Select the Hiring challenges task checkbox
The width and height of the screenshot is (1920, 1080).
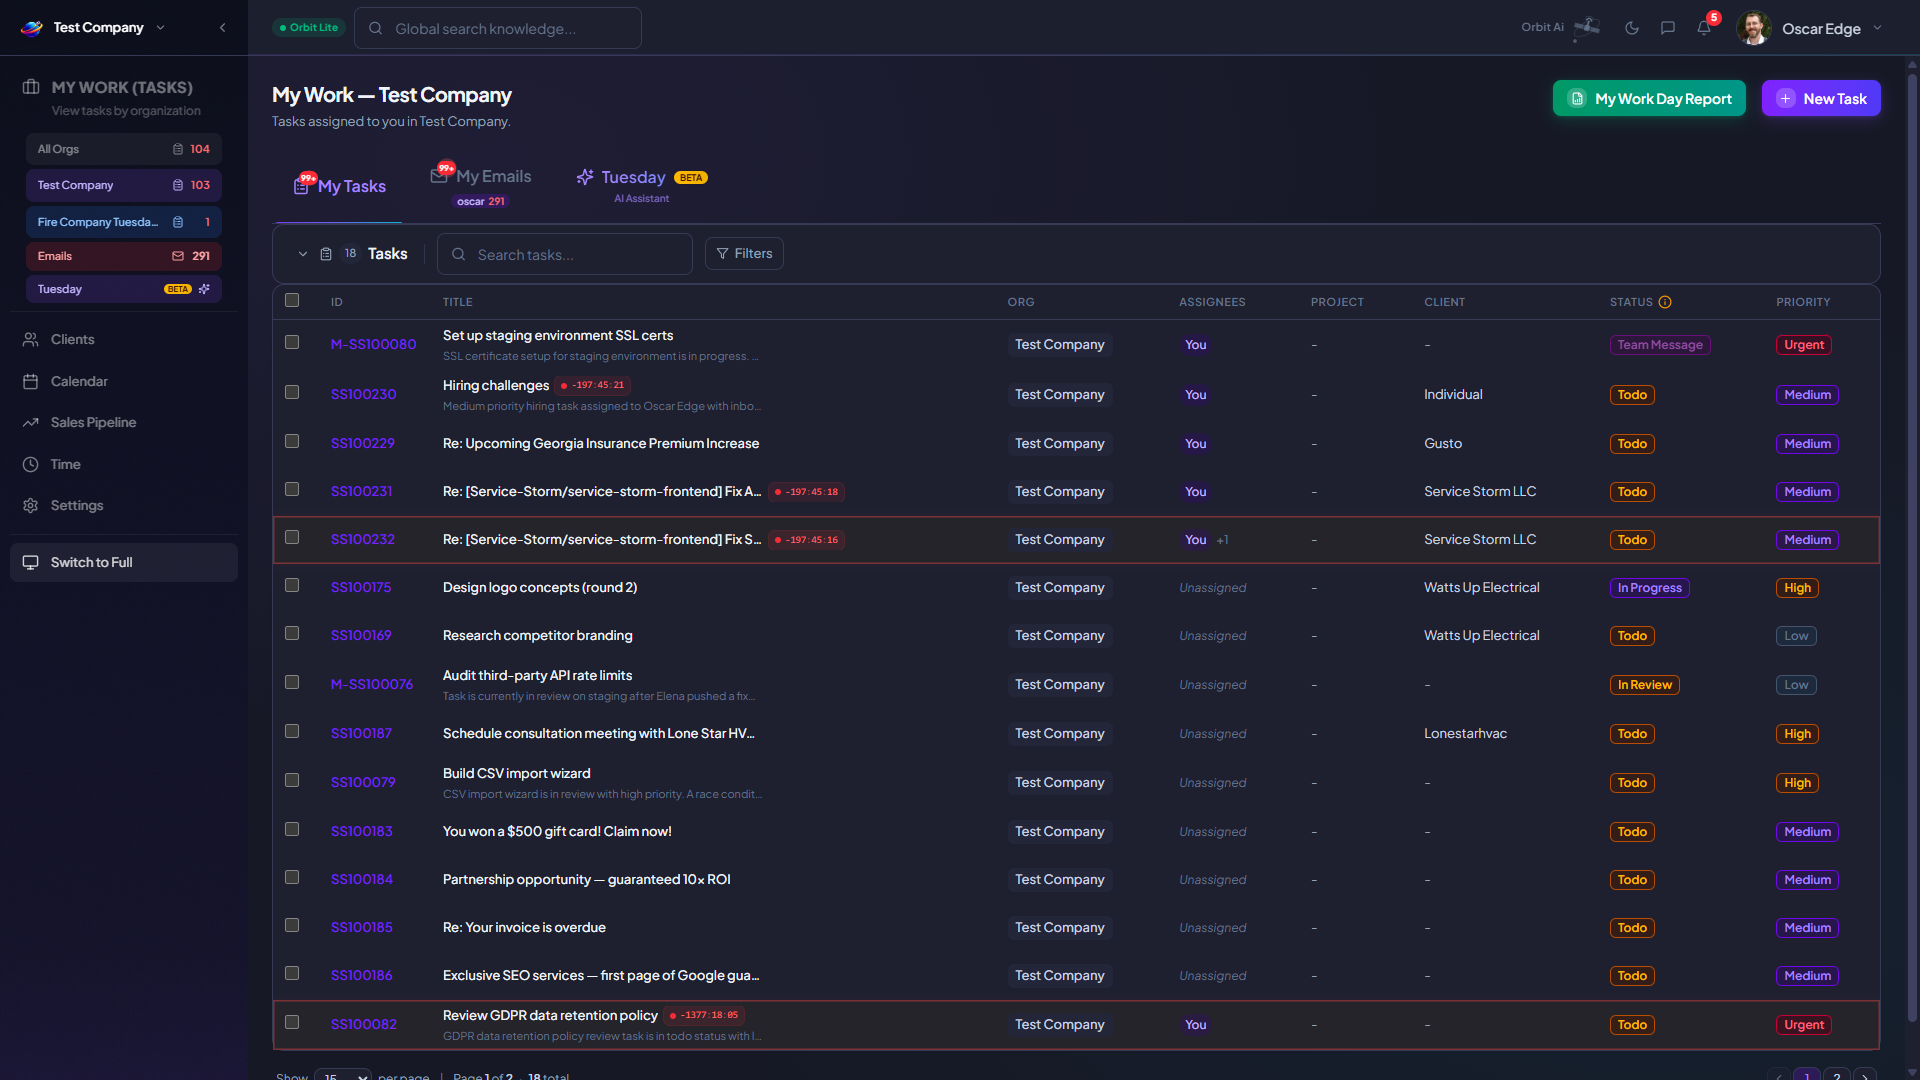pos(292,392)
